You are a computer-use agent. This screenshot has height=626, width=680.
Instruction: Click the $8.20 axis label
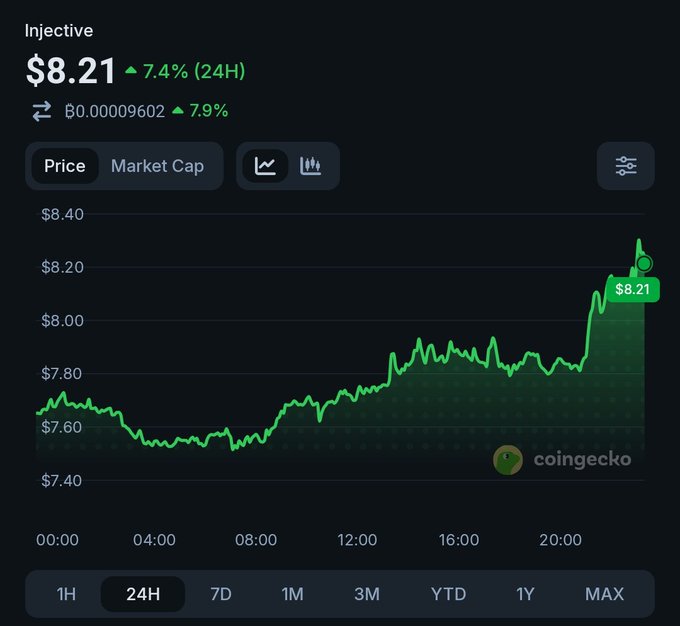tap(62, 267)
